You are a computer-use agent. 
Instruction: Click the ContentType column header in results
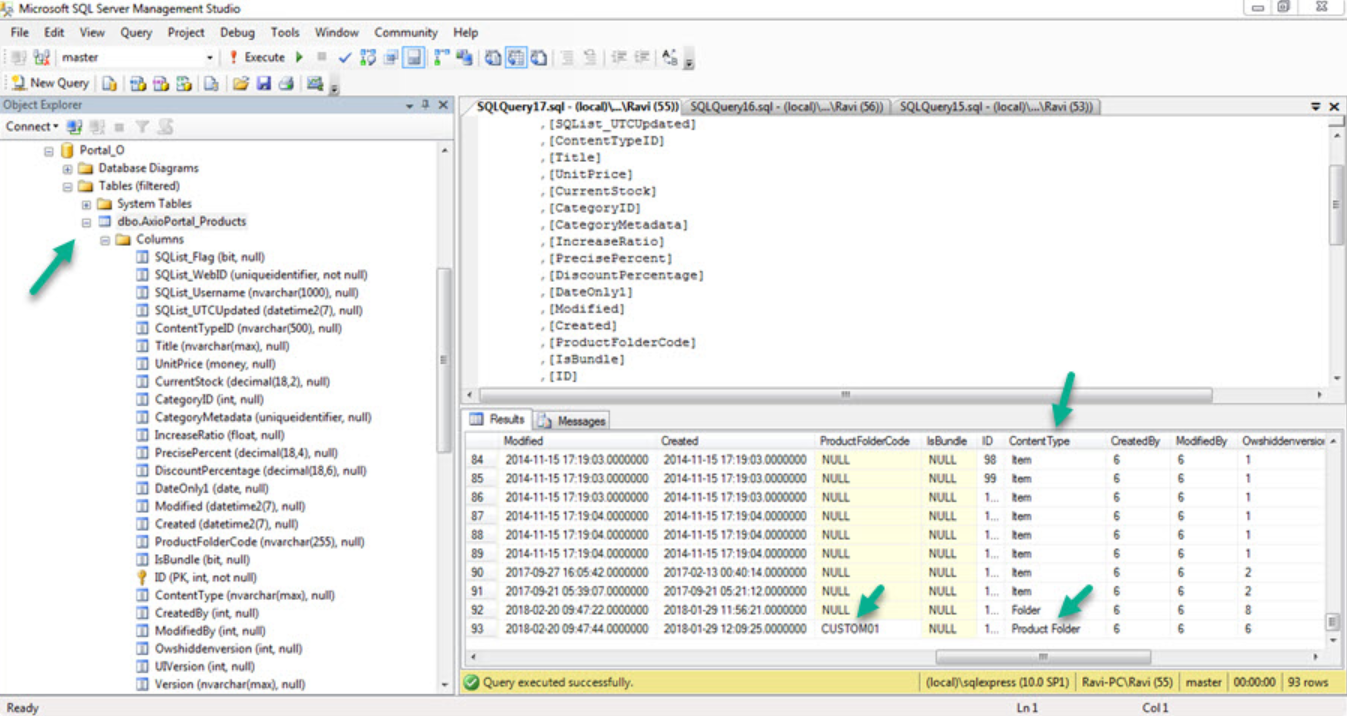click(x=1055, y=441)
